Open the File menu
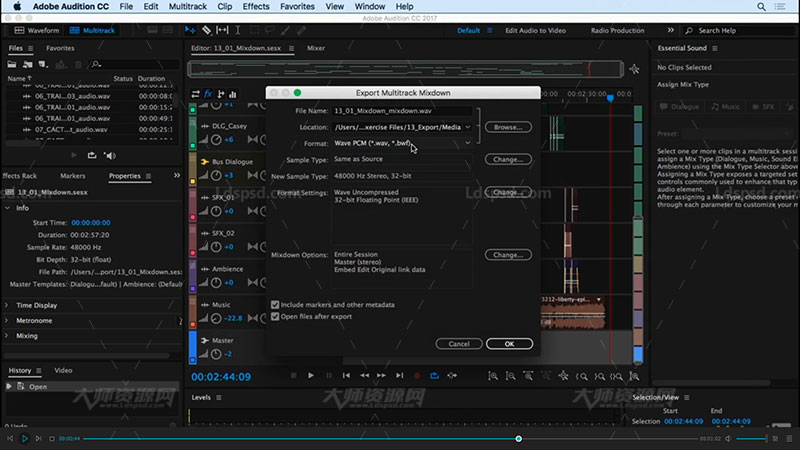Viewport: 800px width, 450px height. 126,7
